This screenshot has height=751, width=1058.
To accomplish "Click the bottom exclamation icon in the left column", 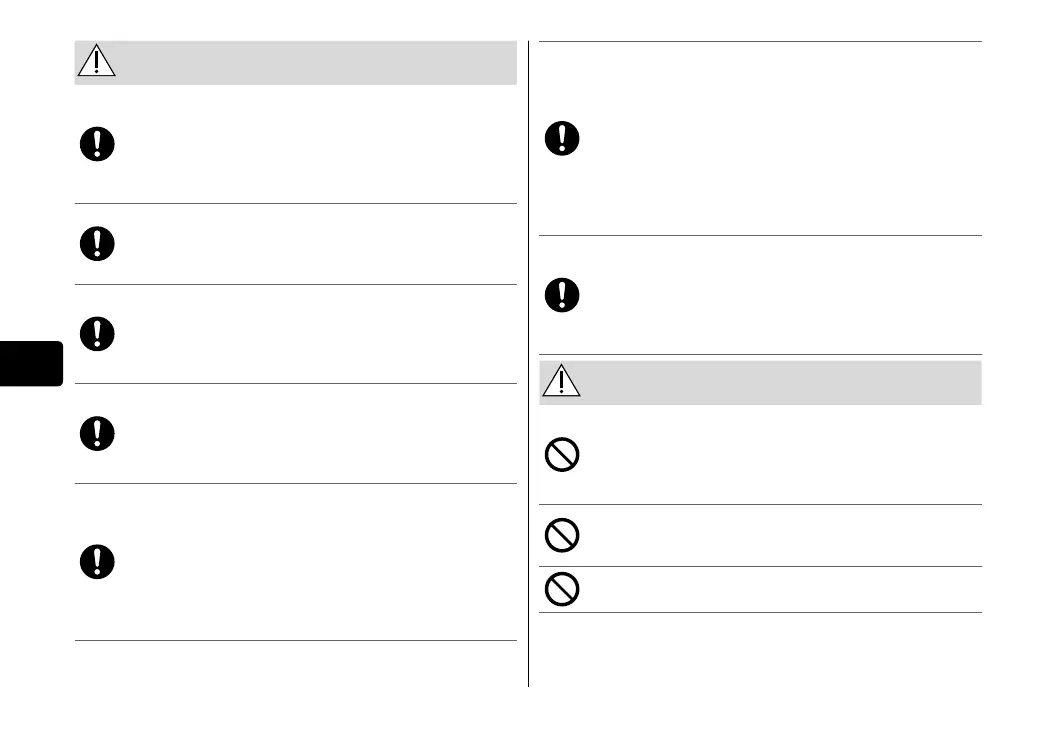I will (97, 562).
